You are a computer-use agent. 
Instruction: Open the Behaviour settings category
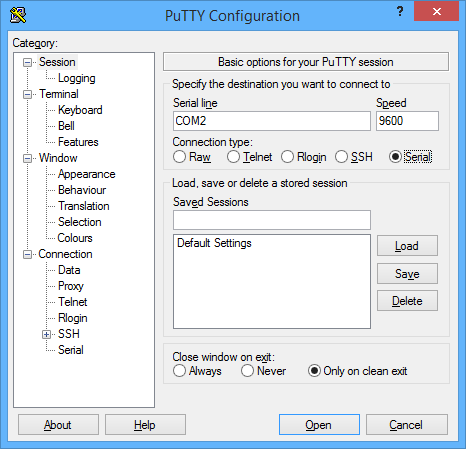coord(82,190)
